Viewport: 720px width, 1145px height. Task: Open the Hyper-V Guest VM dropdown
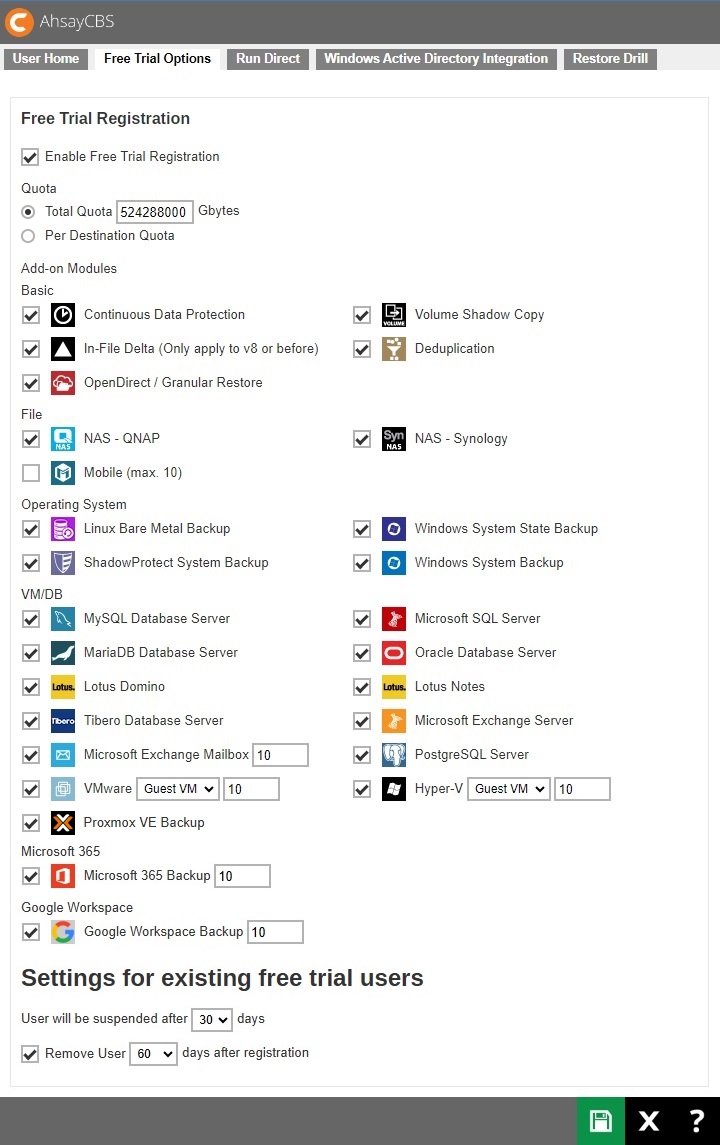click(x=509, y=789)
